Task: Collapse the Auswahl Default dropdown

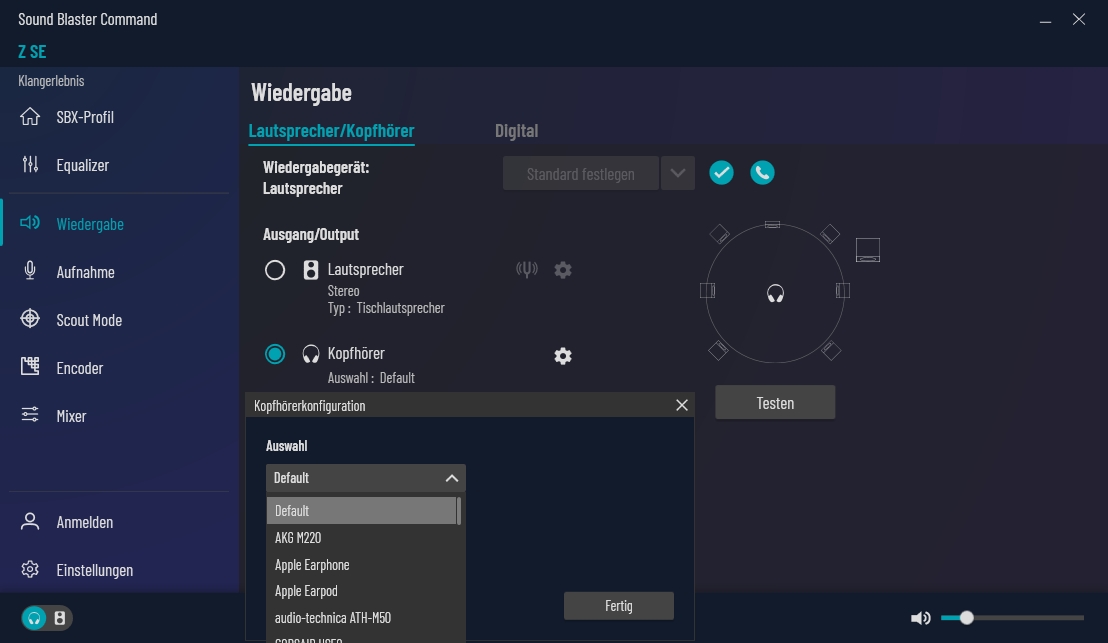Action: pyautogui.click(x=365, y=478)
